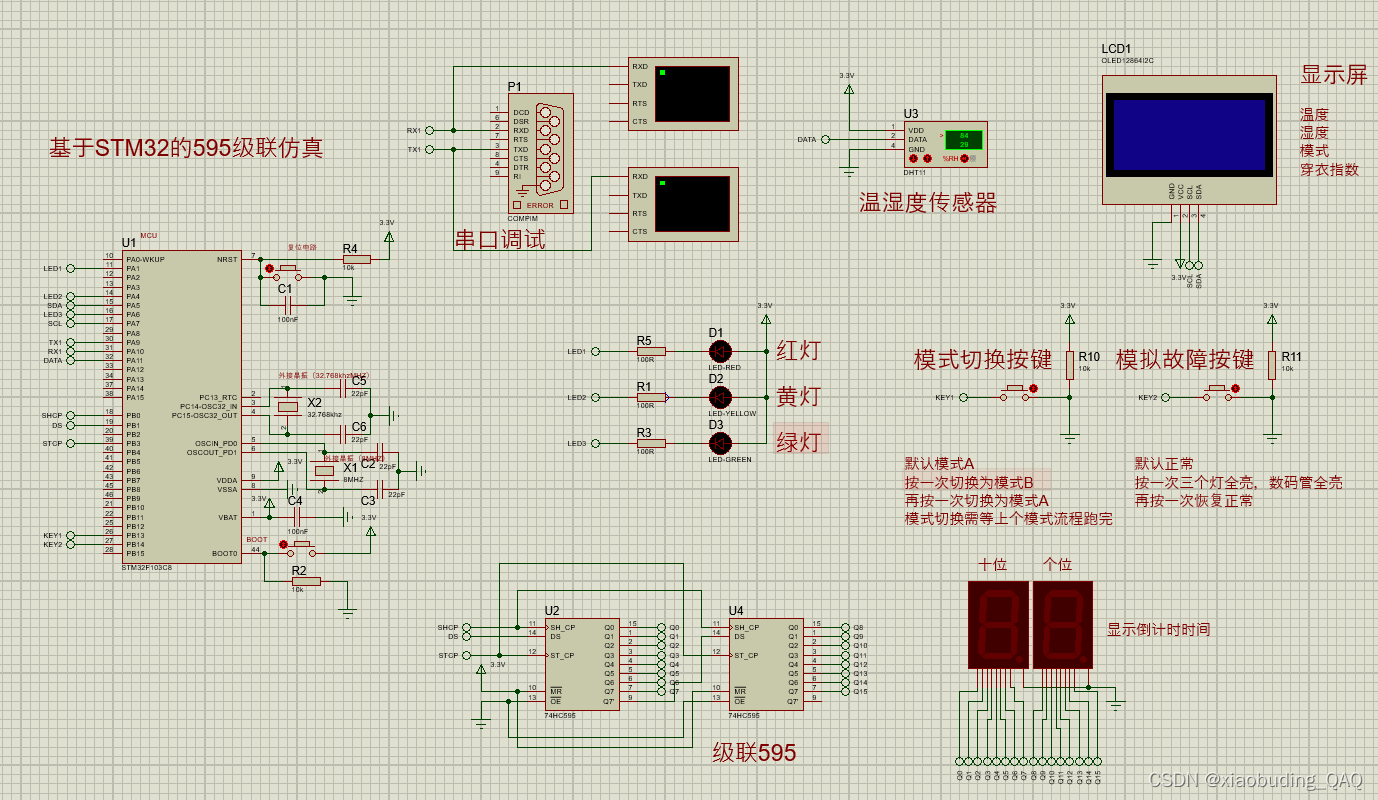
Task: Click the '个位' label above the display
Action: pos(1058,565)
